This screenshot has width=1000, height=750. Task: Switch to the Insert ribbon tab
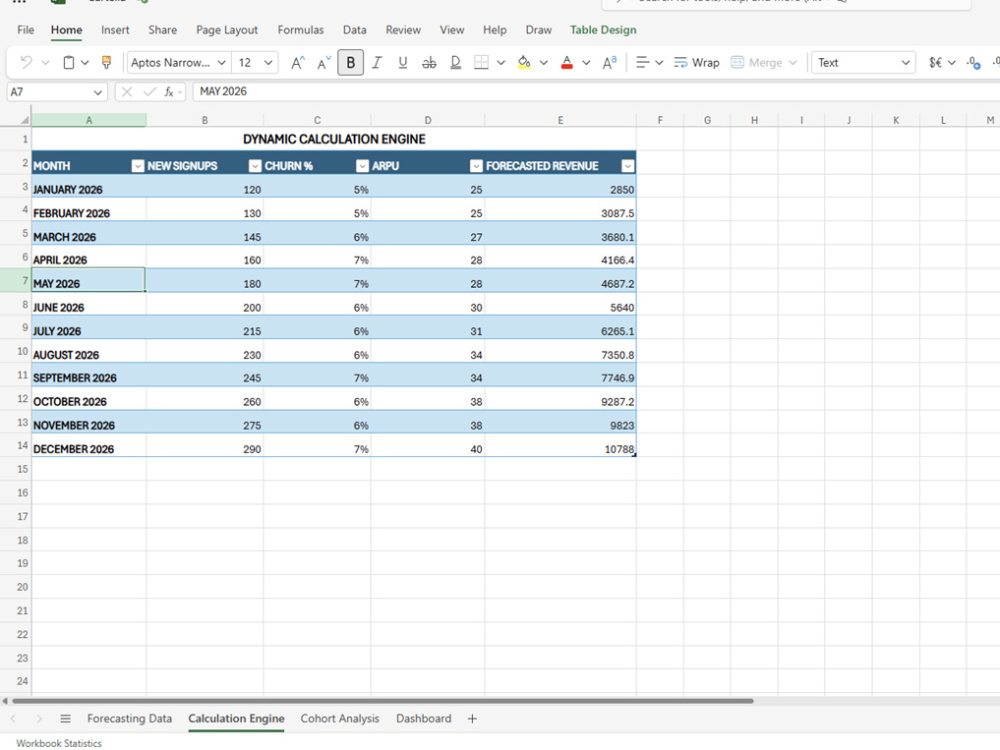point(115,30)
